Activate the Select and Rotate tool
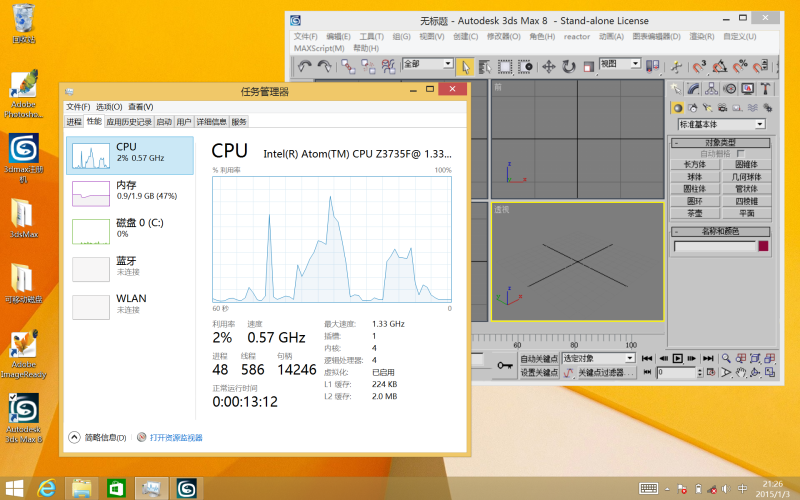 (x=568, y=66)
